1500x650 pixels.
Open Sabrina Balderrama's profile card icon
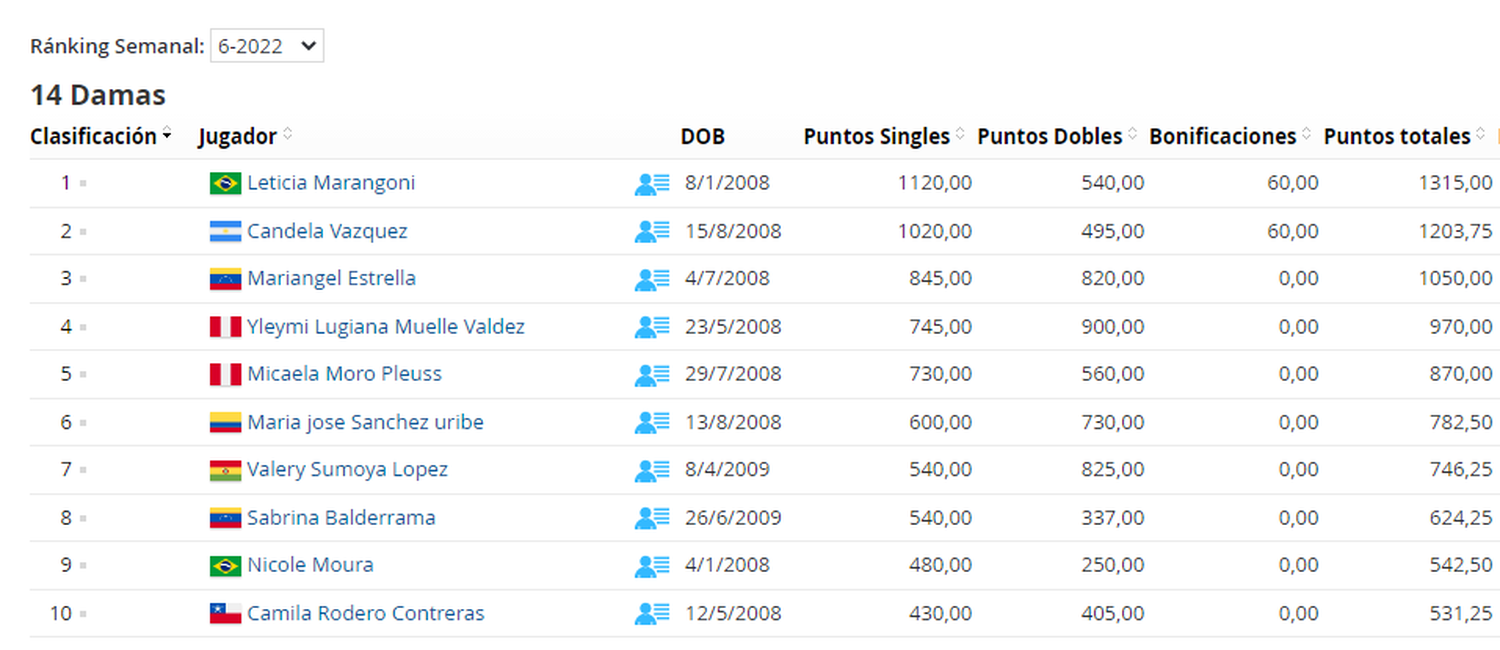[x=652, y=518]
